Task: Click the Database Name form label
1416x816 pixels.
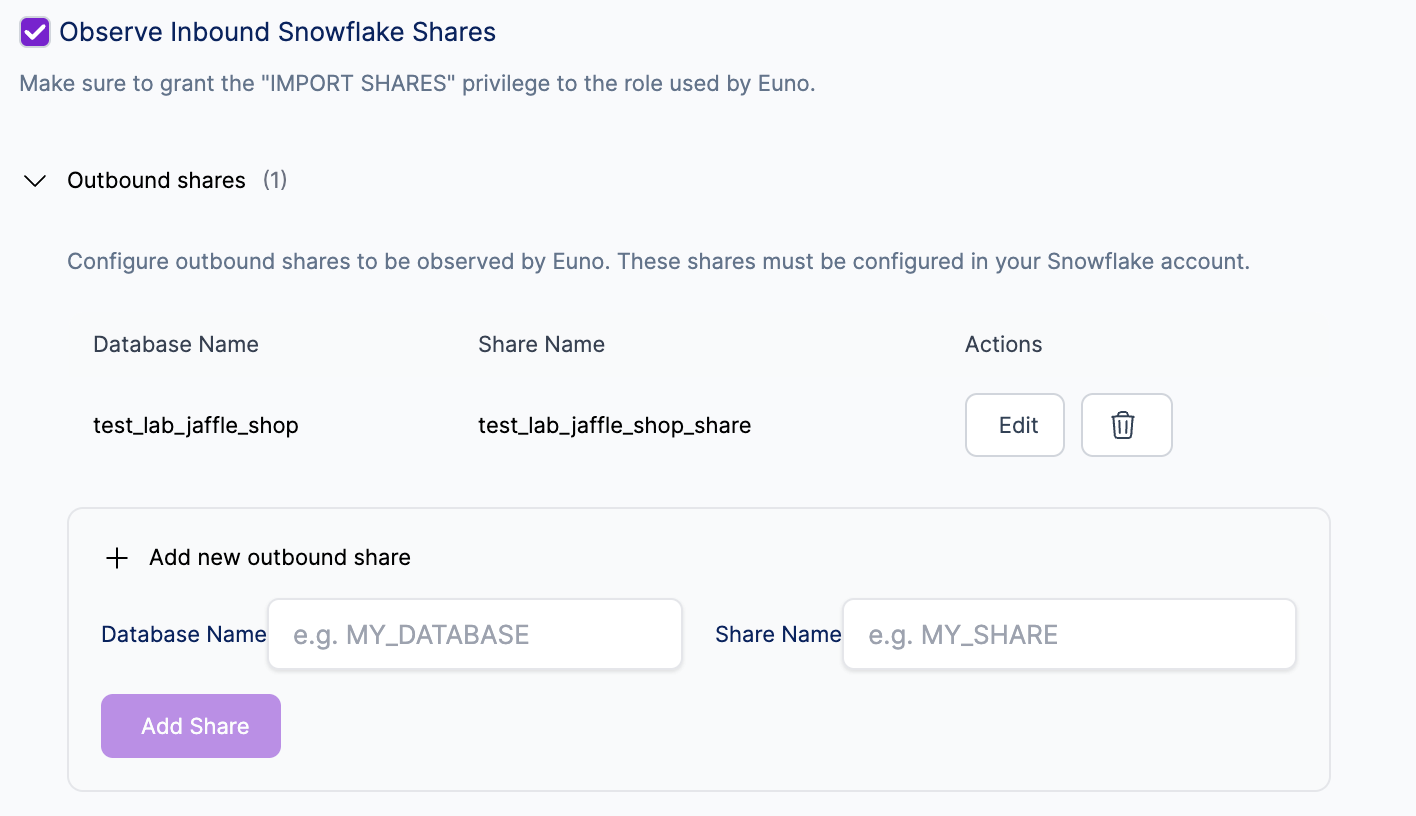Action: click(x=184, y=635)
